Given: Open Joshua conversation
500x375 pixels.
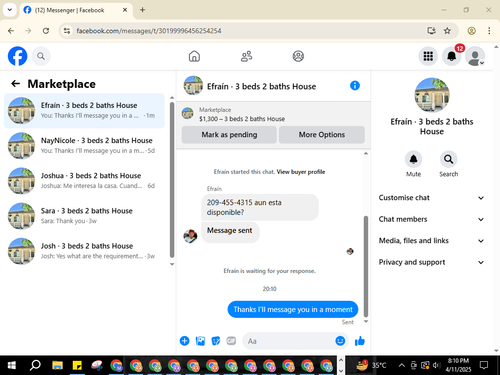Looking at the screenshot, I should click(84, 181).
